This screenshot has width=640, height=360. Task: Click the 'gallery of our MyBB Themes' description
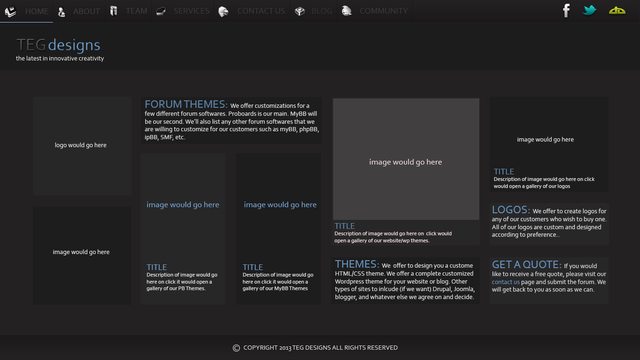coord(278,282)
